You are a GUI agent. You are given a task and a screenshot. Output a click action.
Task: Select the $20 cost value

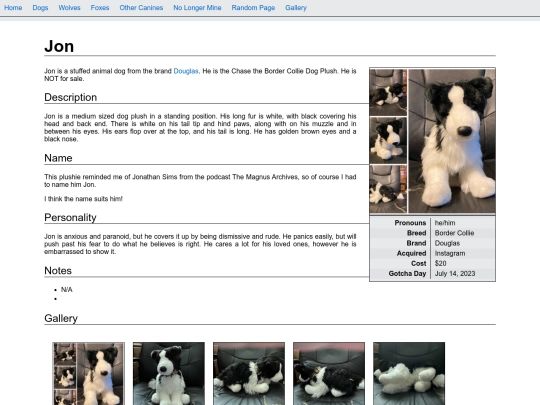[x=440, y=263]
